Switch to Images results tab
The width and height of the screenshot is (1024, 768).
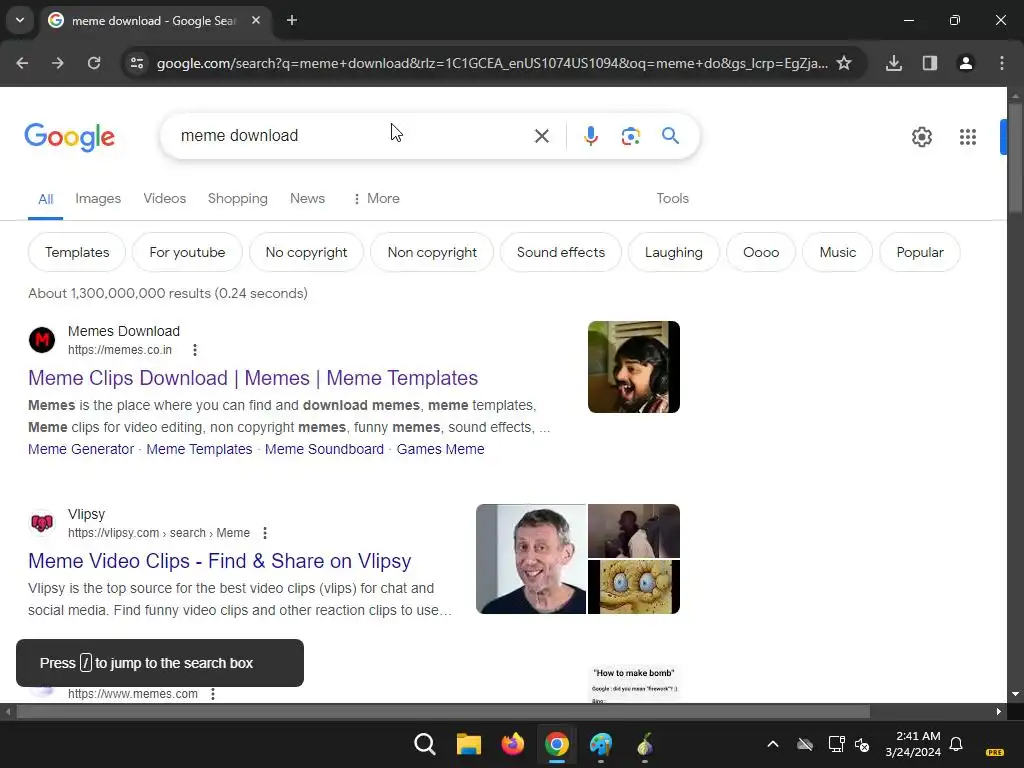click(x=98, y=199)
